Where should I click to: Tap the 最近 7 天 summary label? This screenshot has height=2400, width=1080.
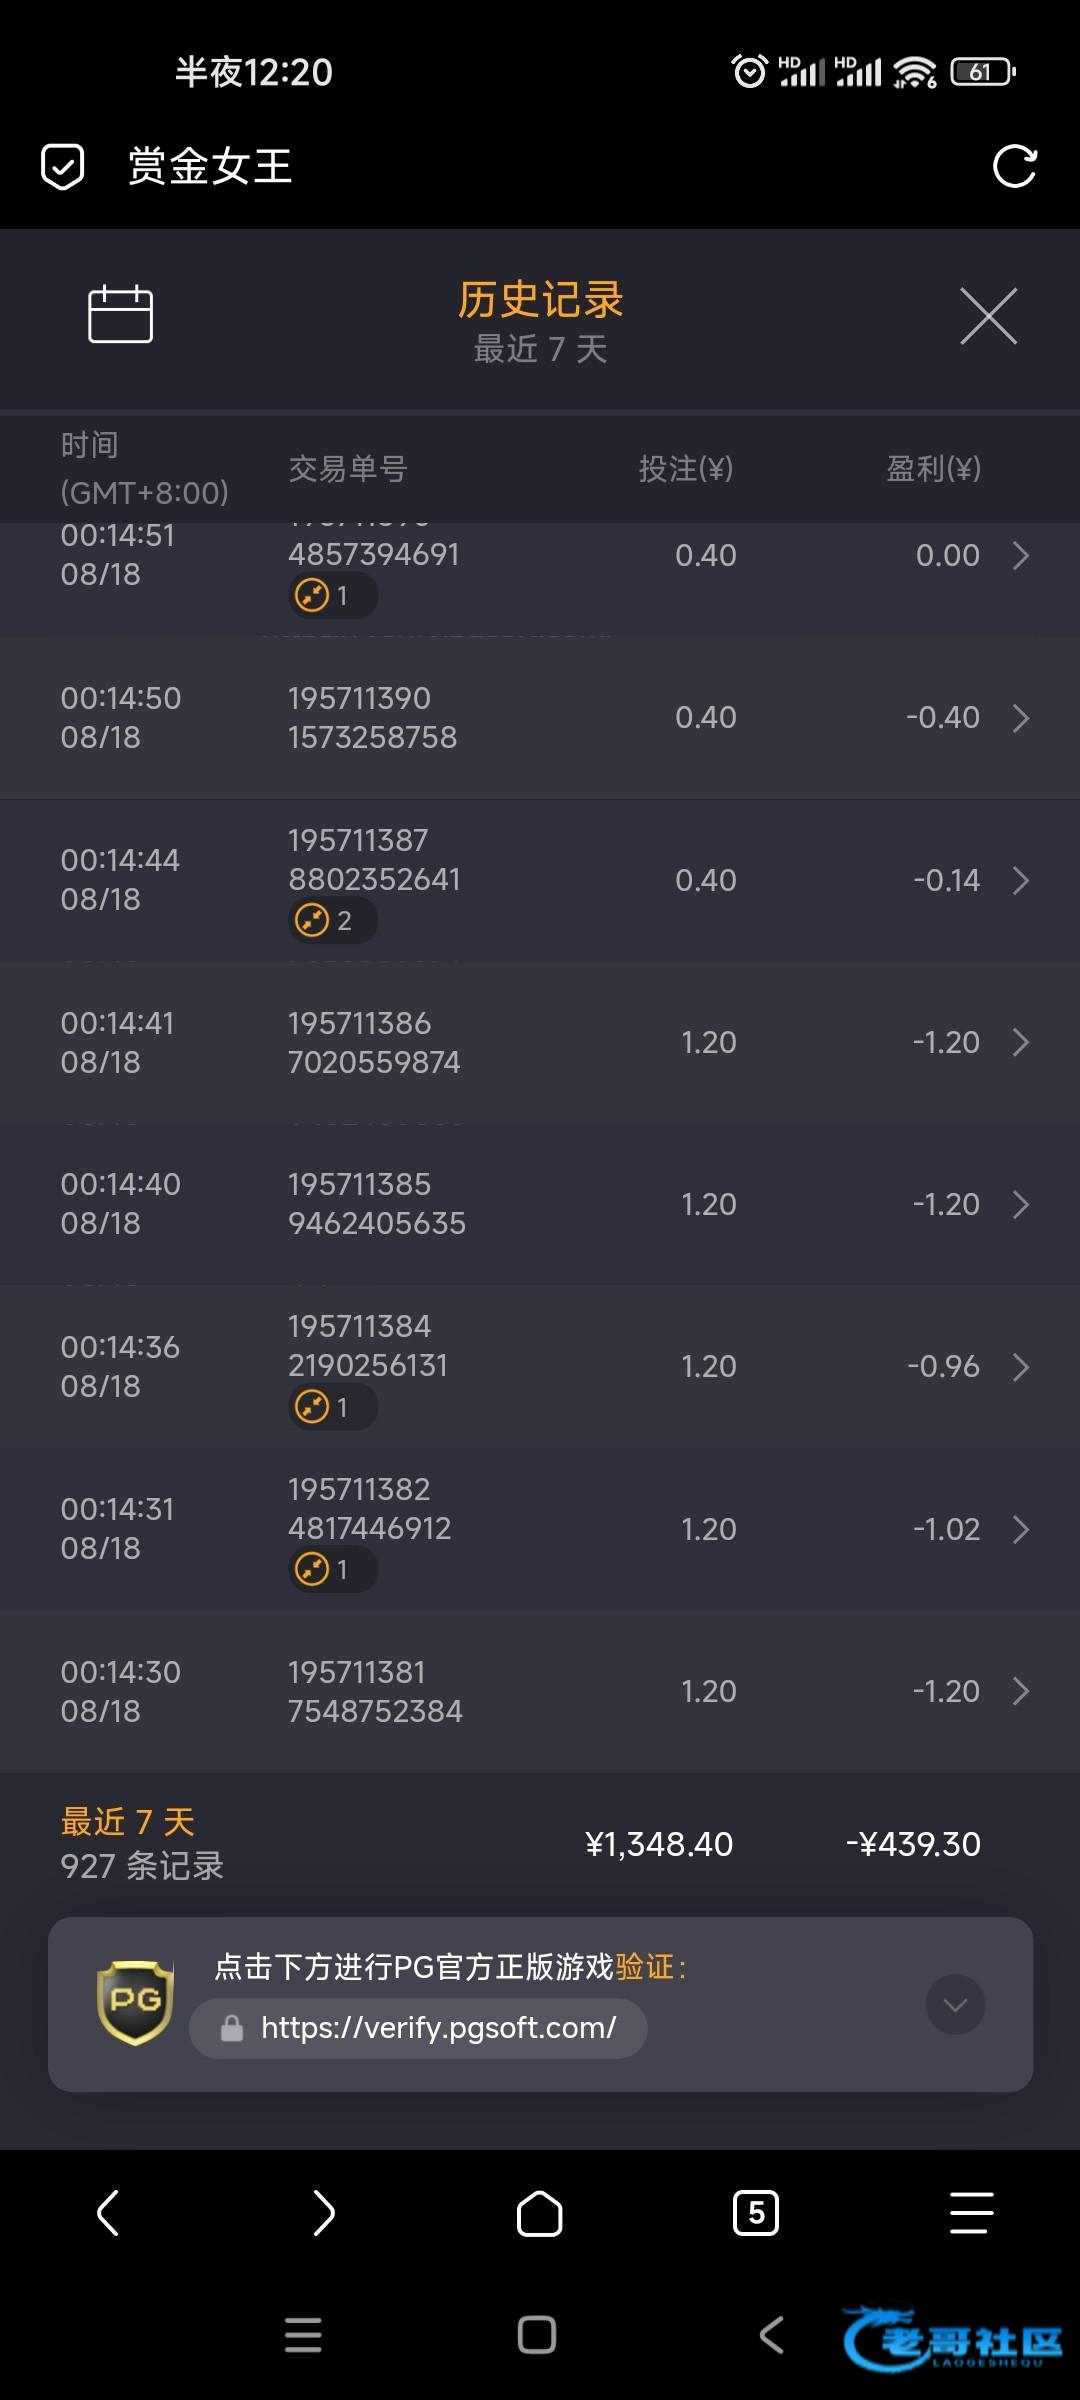(x=128, y=1822)
